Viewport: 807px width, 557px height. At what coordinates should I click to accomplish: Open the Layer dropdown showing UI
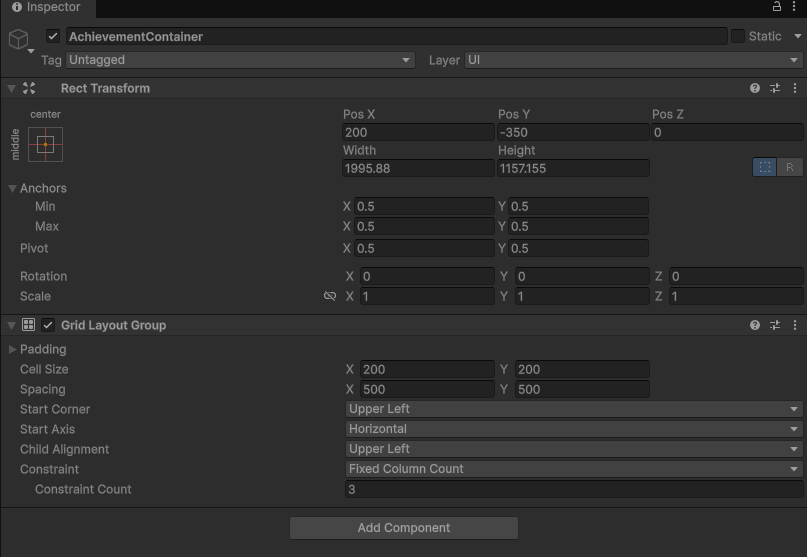633,60
